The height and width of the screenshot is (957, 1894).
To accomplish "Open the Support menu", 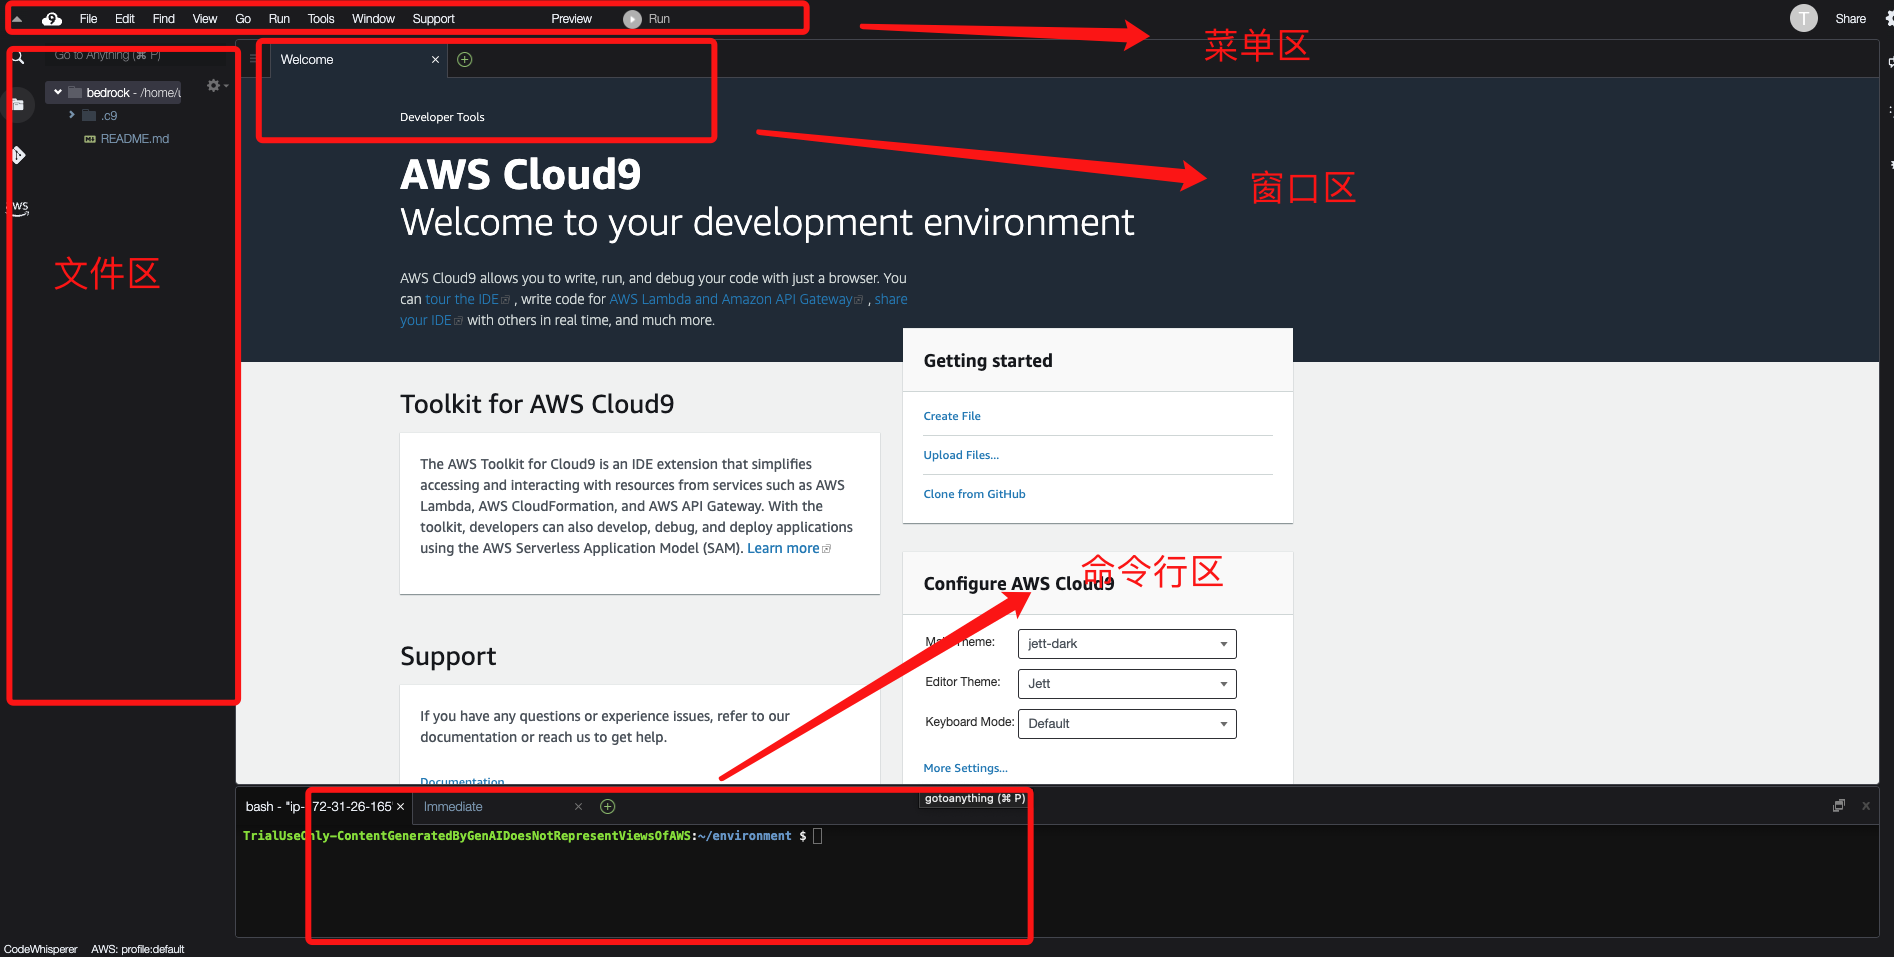I will (x=433, y=19).
